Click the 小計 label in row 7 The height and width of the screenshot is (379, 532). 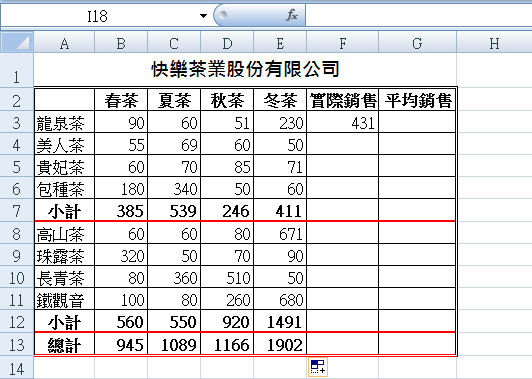[x=64, y=210]
